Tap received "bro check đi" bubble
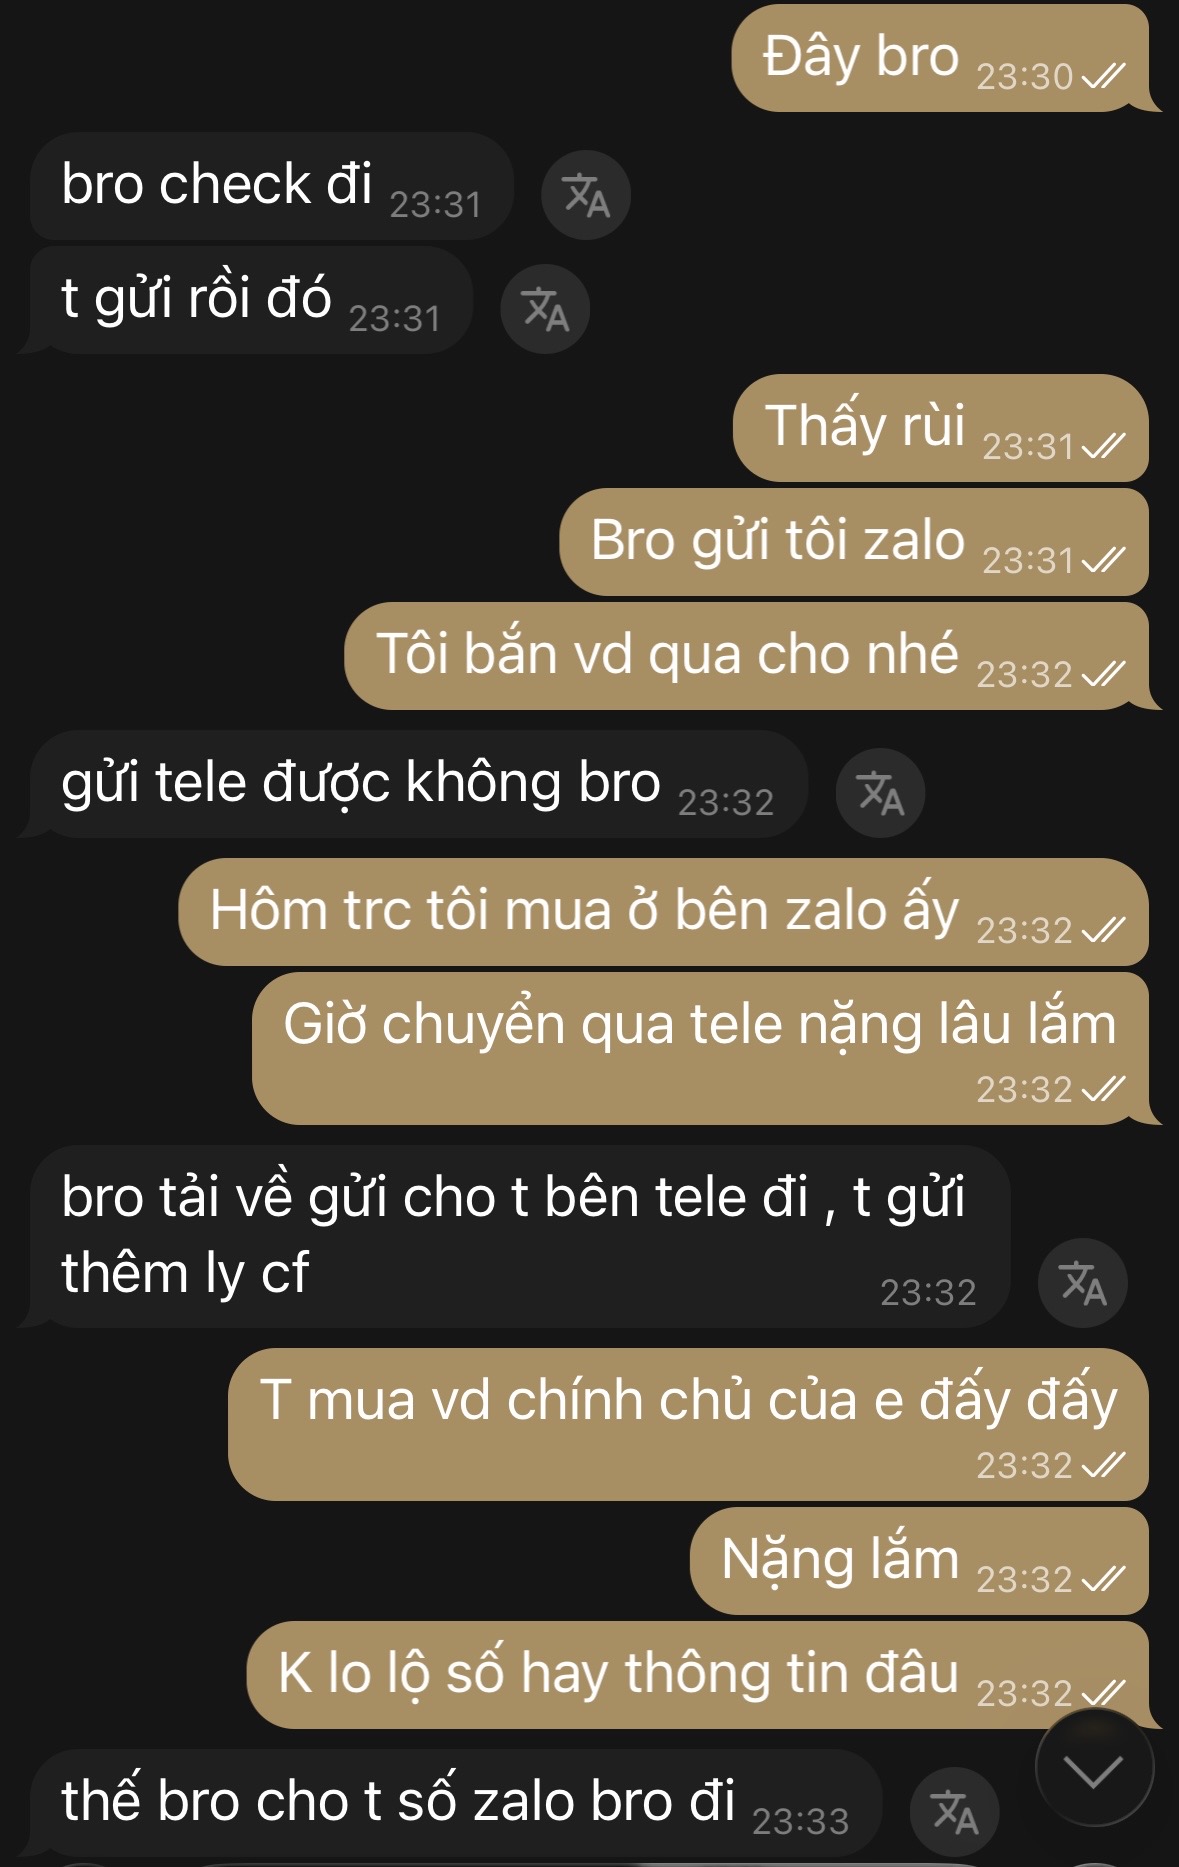Viewport: 1179px width, 1867px height. pyautogui.click(x=271, y=186)
